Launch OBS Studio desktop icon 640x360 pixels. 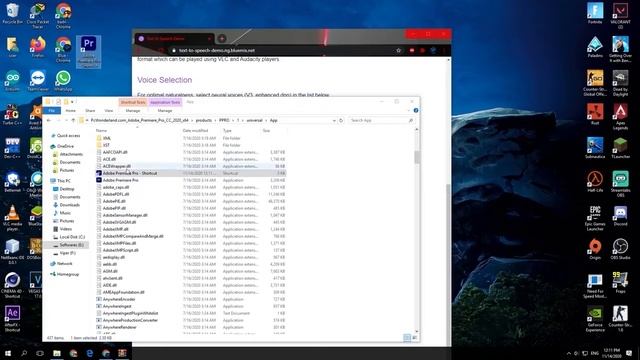(x=620, y=249)
